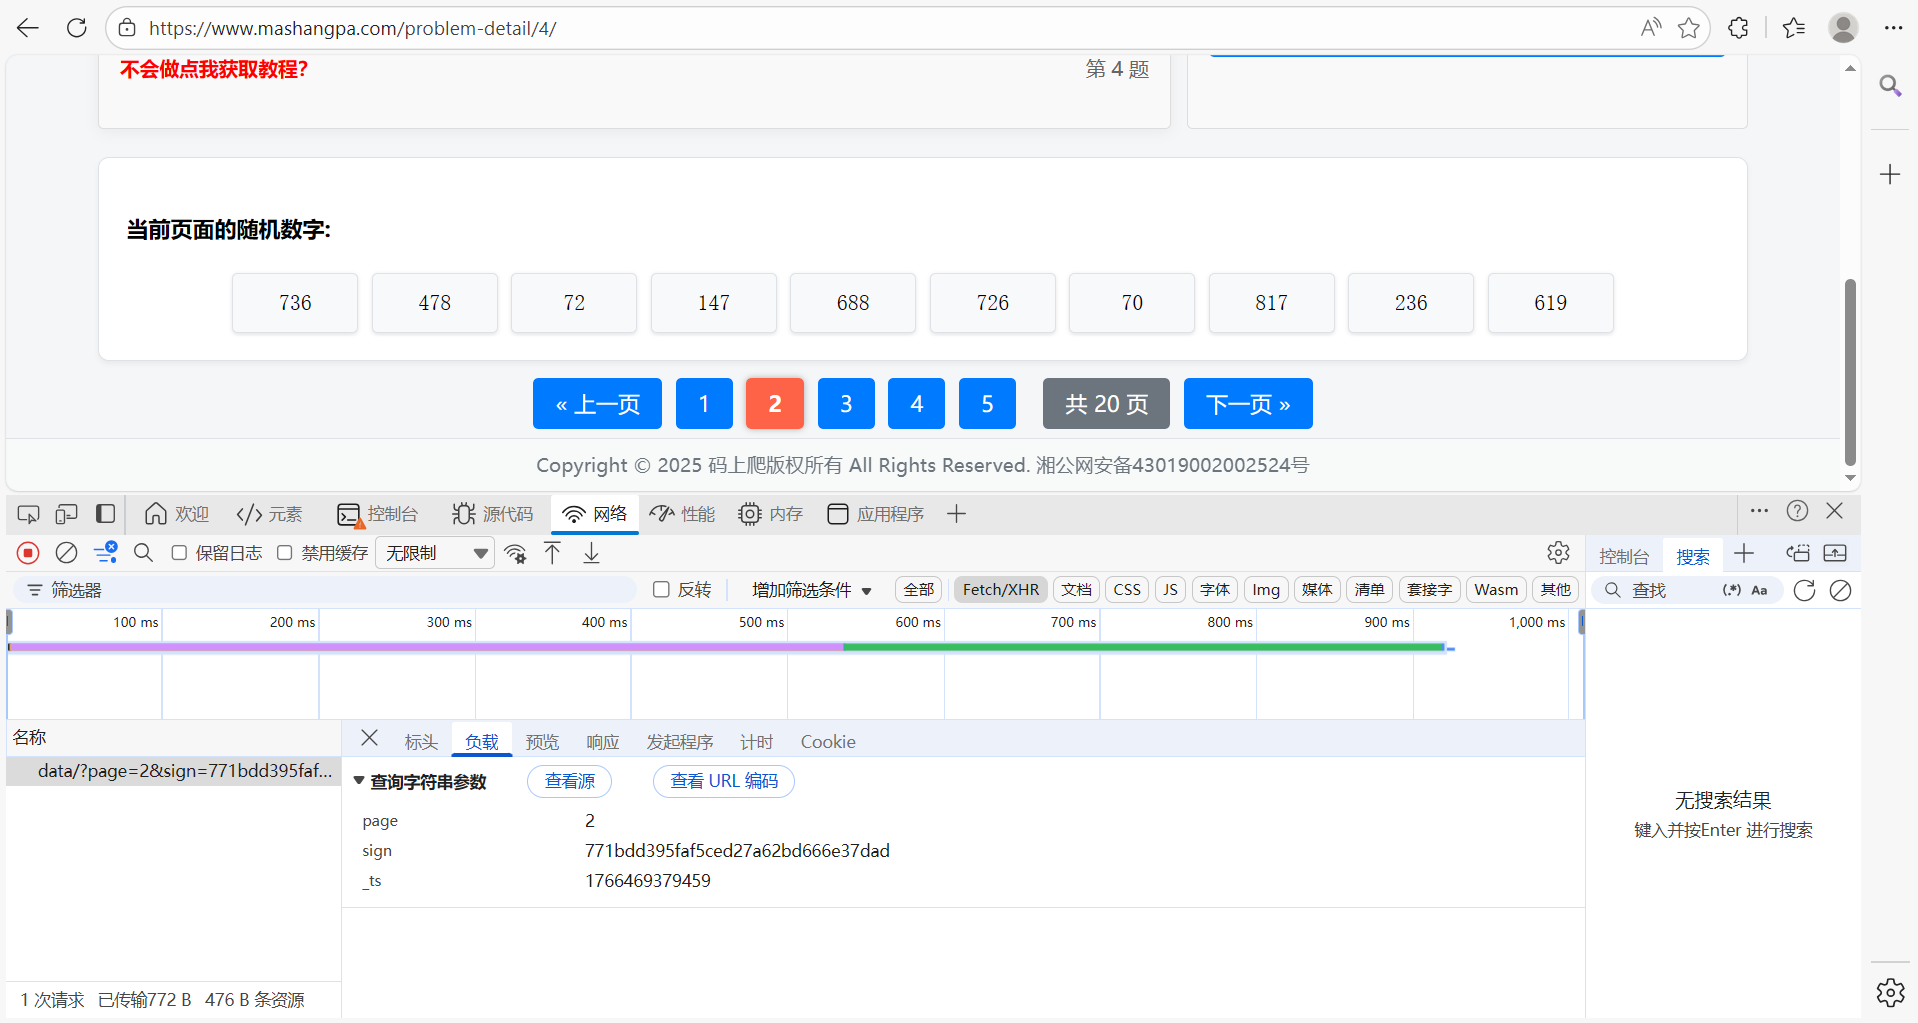Export HAR via download icon
The height and width of the screenshot is (1023, 1918).
[x=591, y=552]
